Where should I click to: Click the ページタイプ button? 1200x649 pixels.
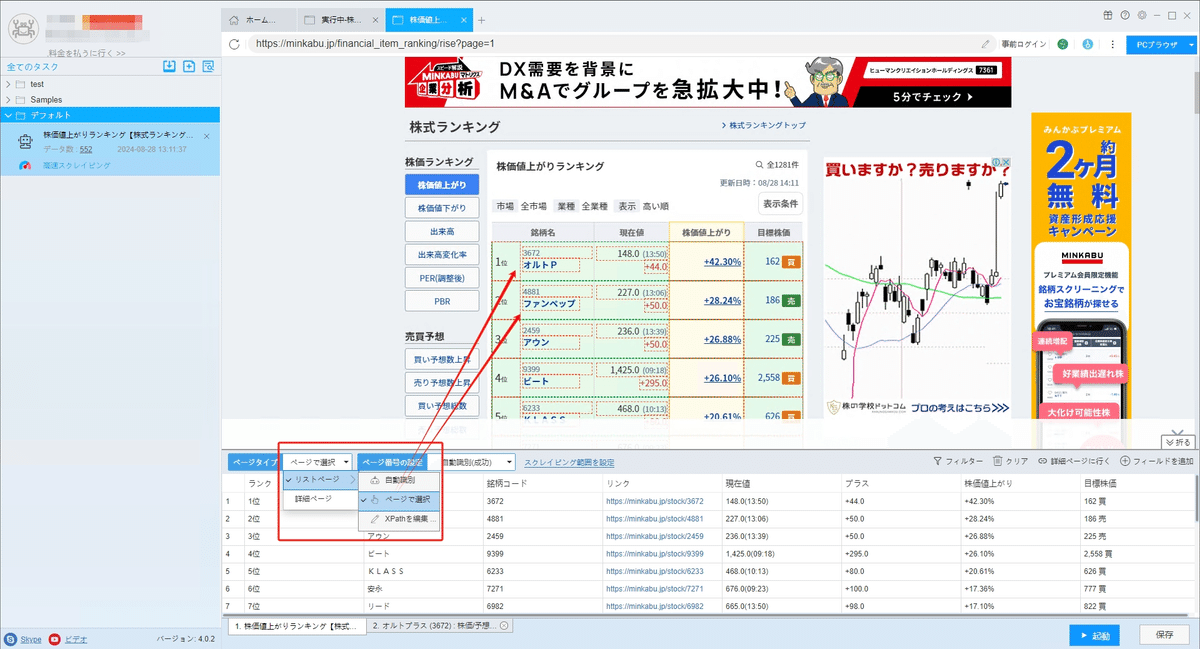[x=254, y=462]
